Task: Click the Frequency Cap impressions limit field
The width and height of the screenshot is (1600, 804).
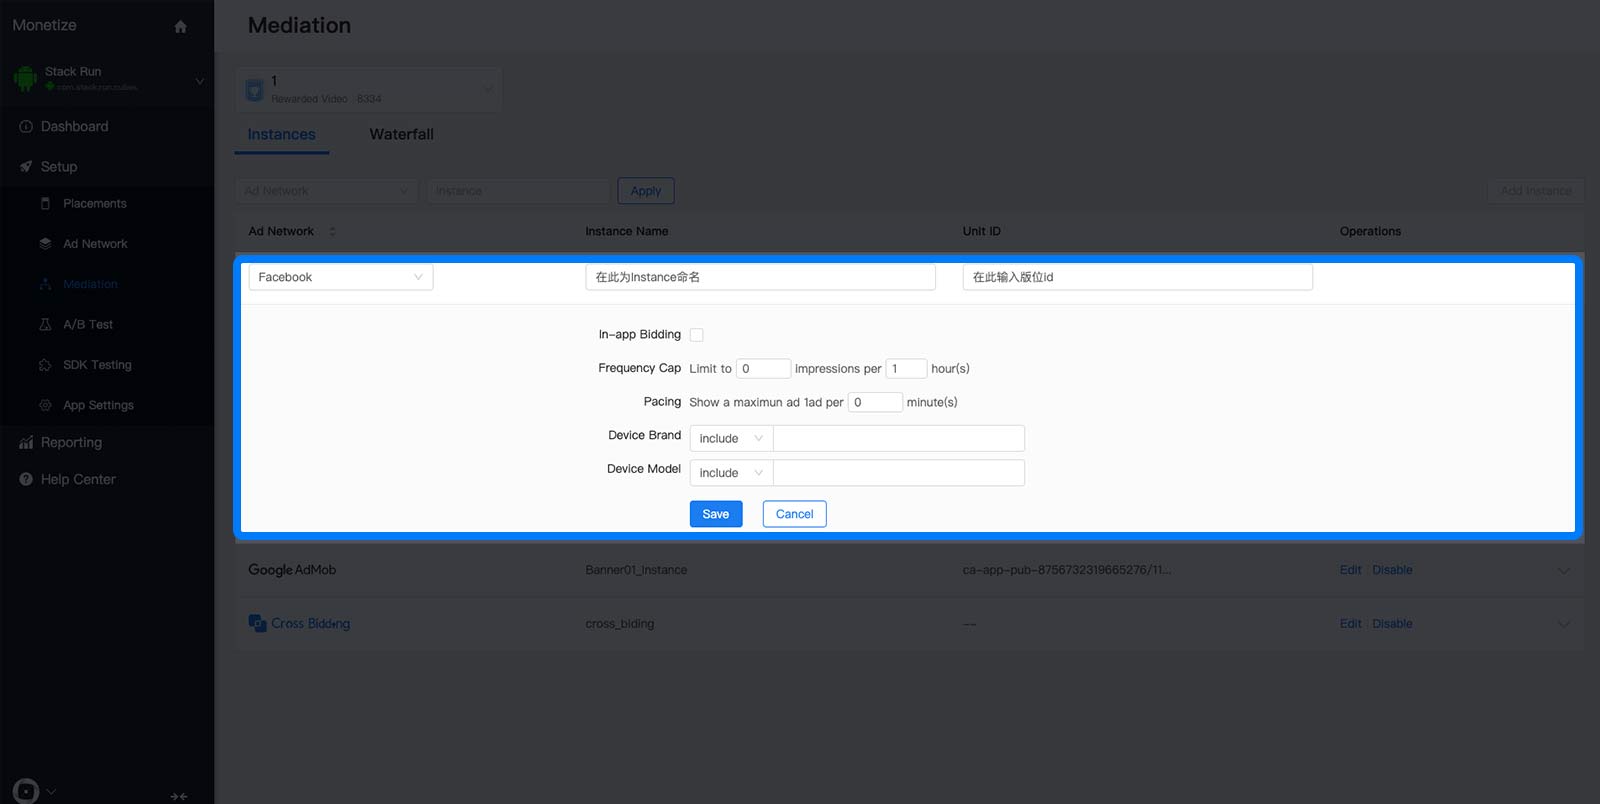Action: [x=763, y=368]
